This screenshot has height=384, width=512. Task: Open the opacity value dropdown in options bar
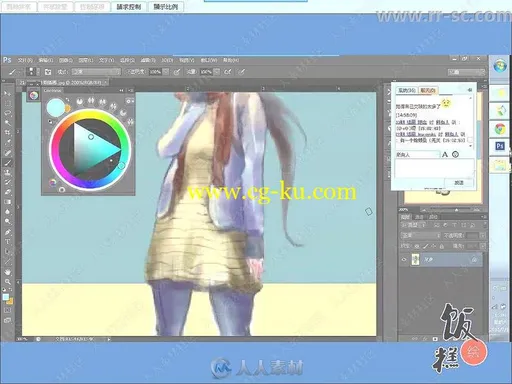tap(166, 72)
